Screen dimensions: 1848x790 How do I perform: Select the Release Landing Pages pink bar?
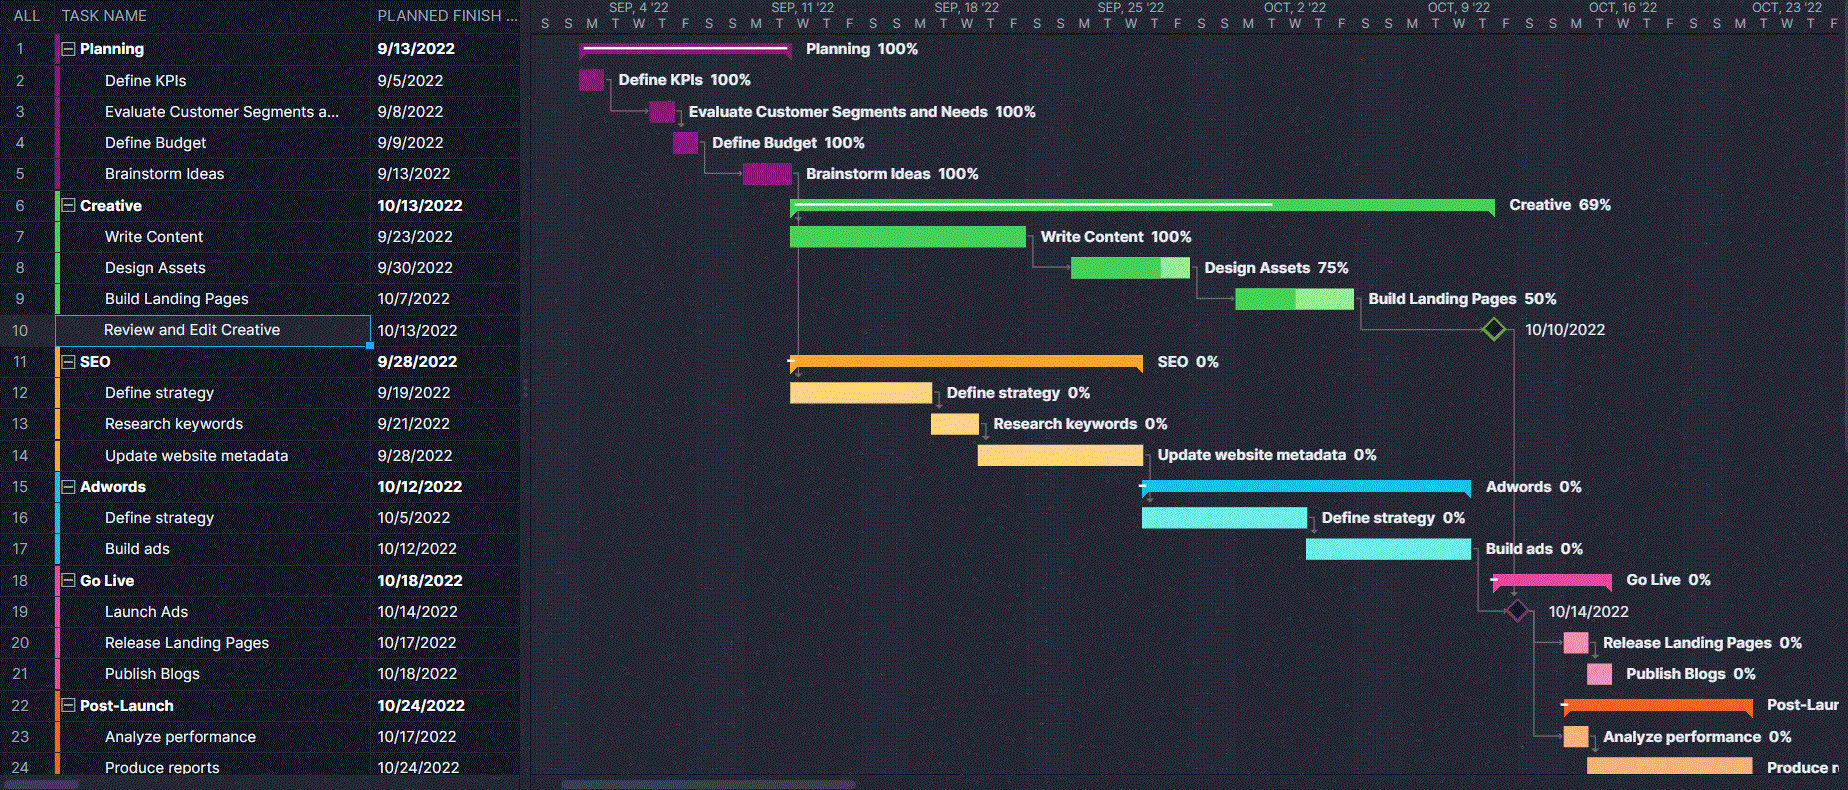click(x=1576, y=643)
